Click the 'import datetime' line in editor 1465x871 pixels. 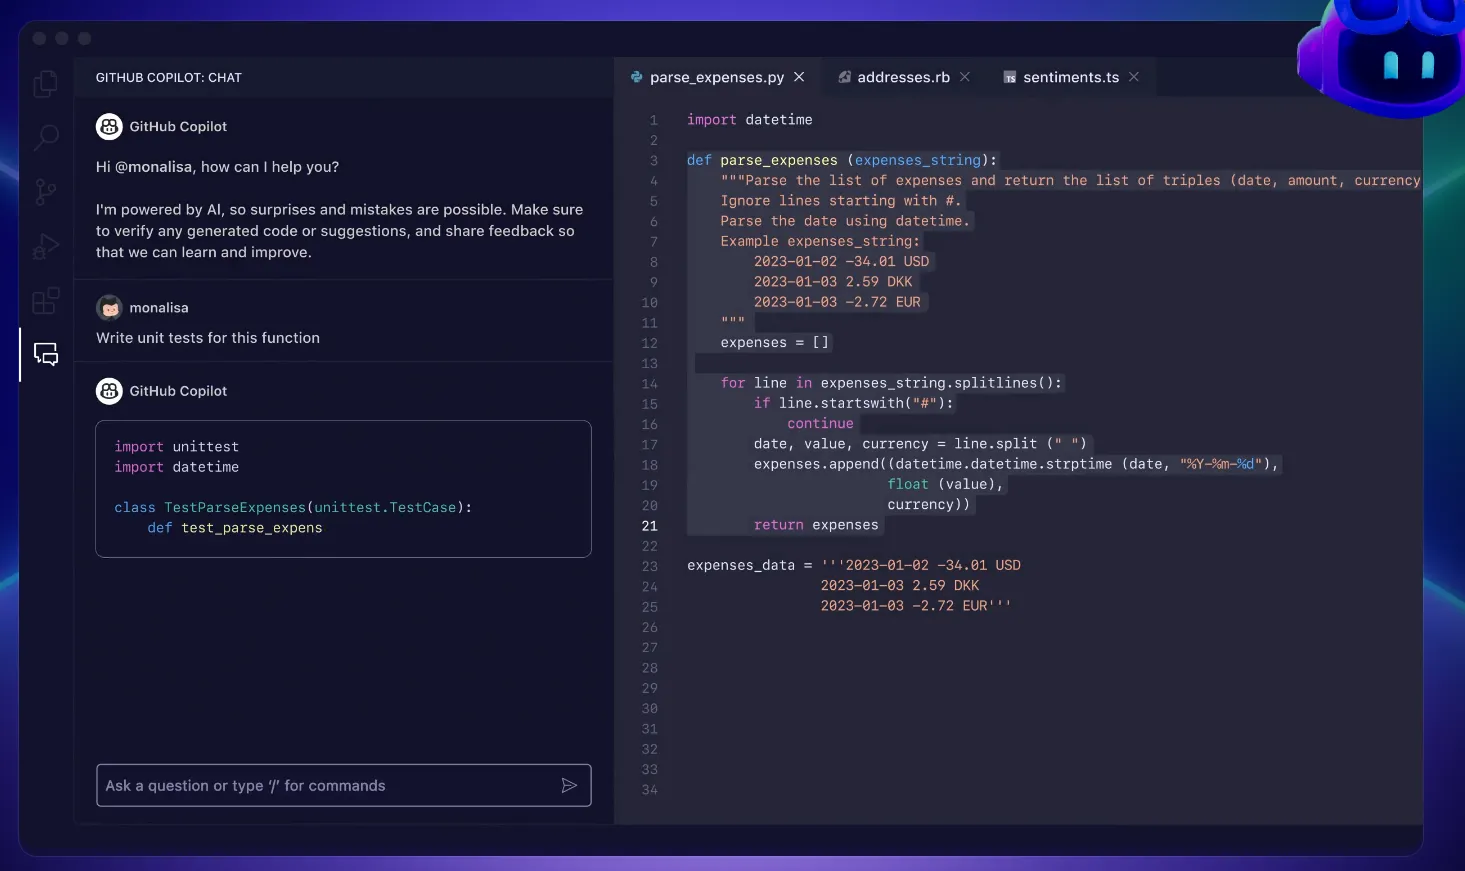click(750, 120)
